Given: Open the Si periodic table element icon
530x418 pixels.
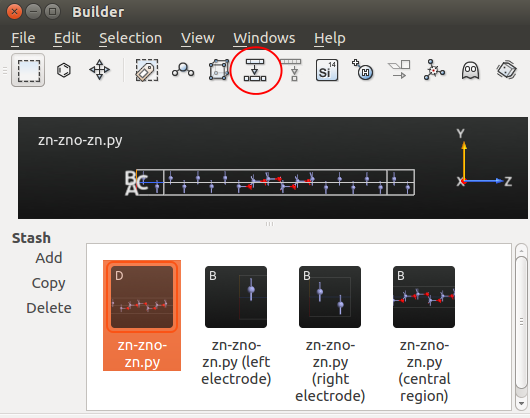Looking at the screenshot, I should 327,70.
